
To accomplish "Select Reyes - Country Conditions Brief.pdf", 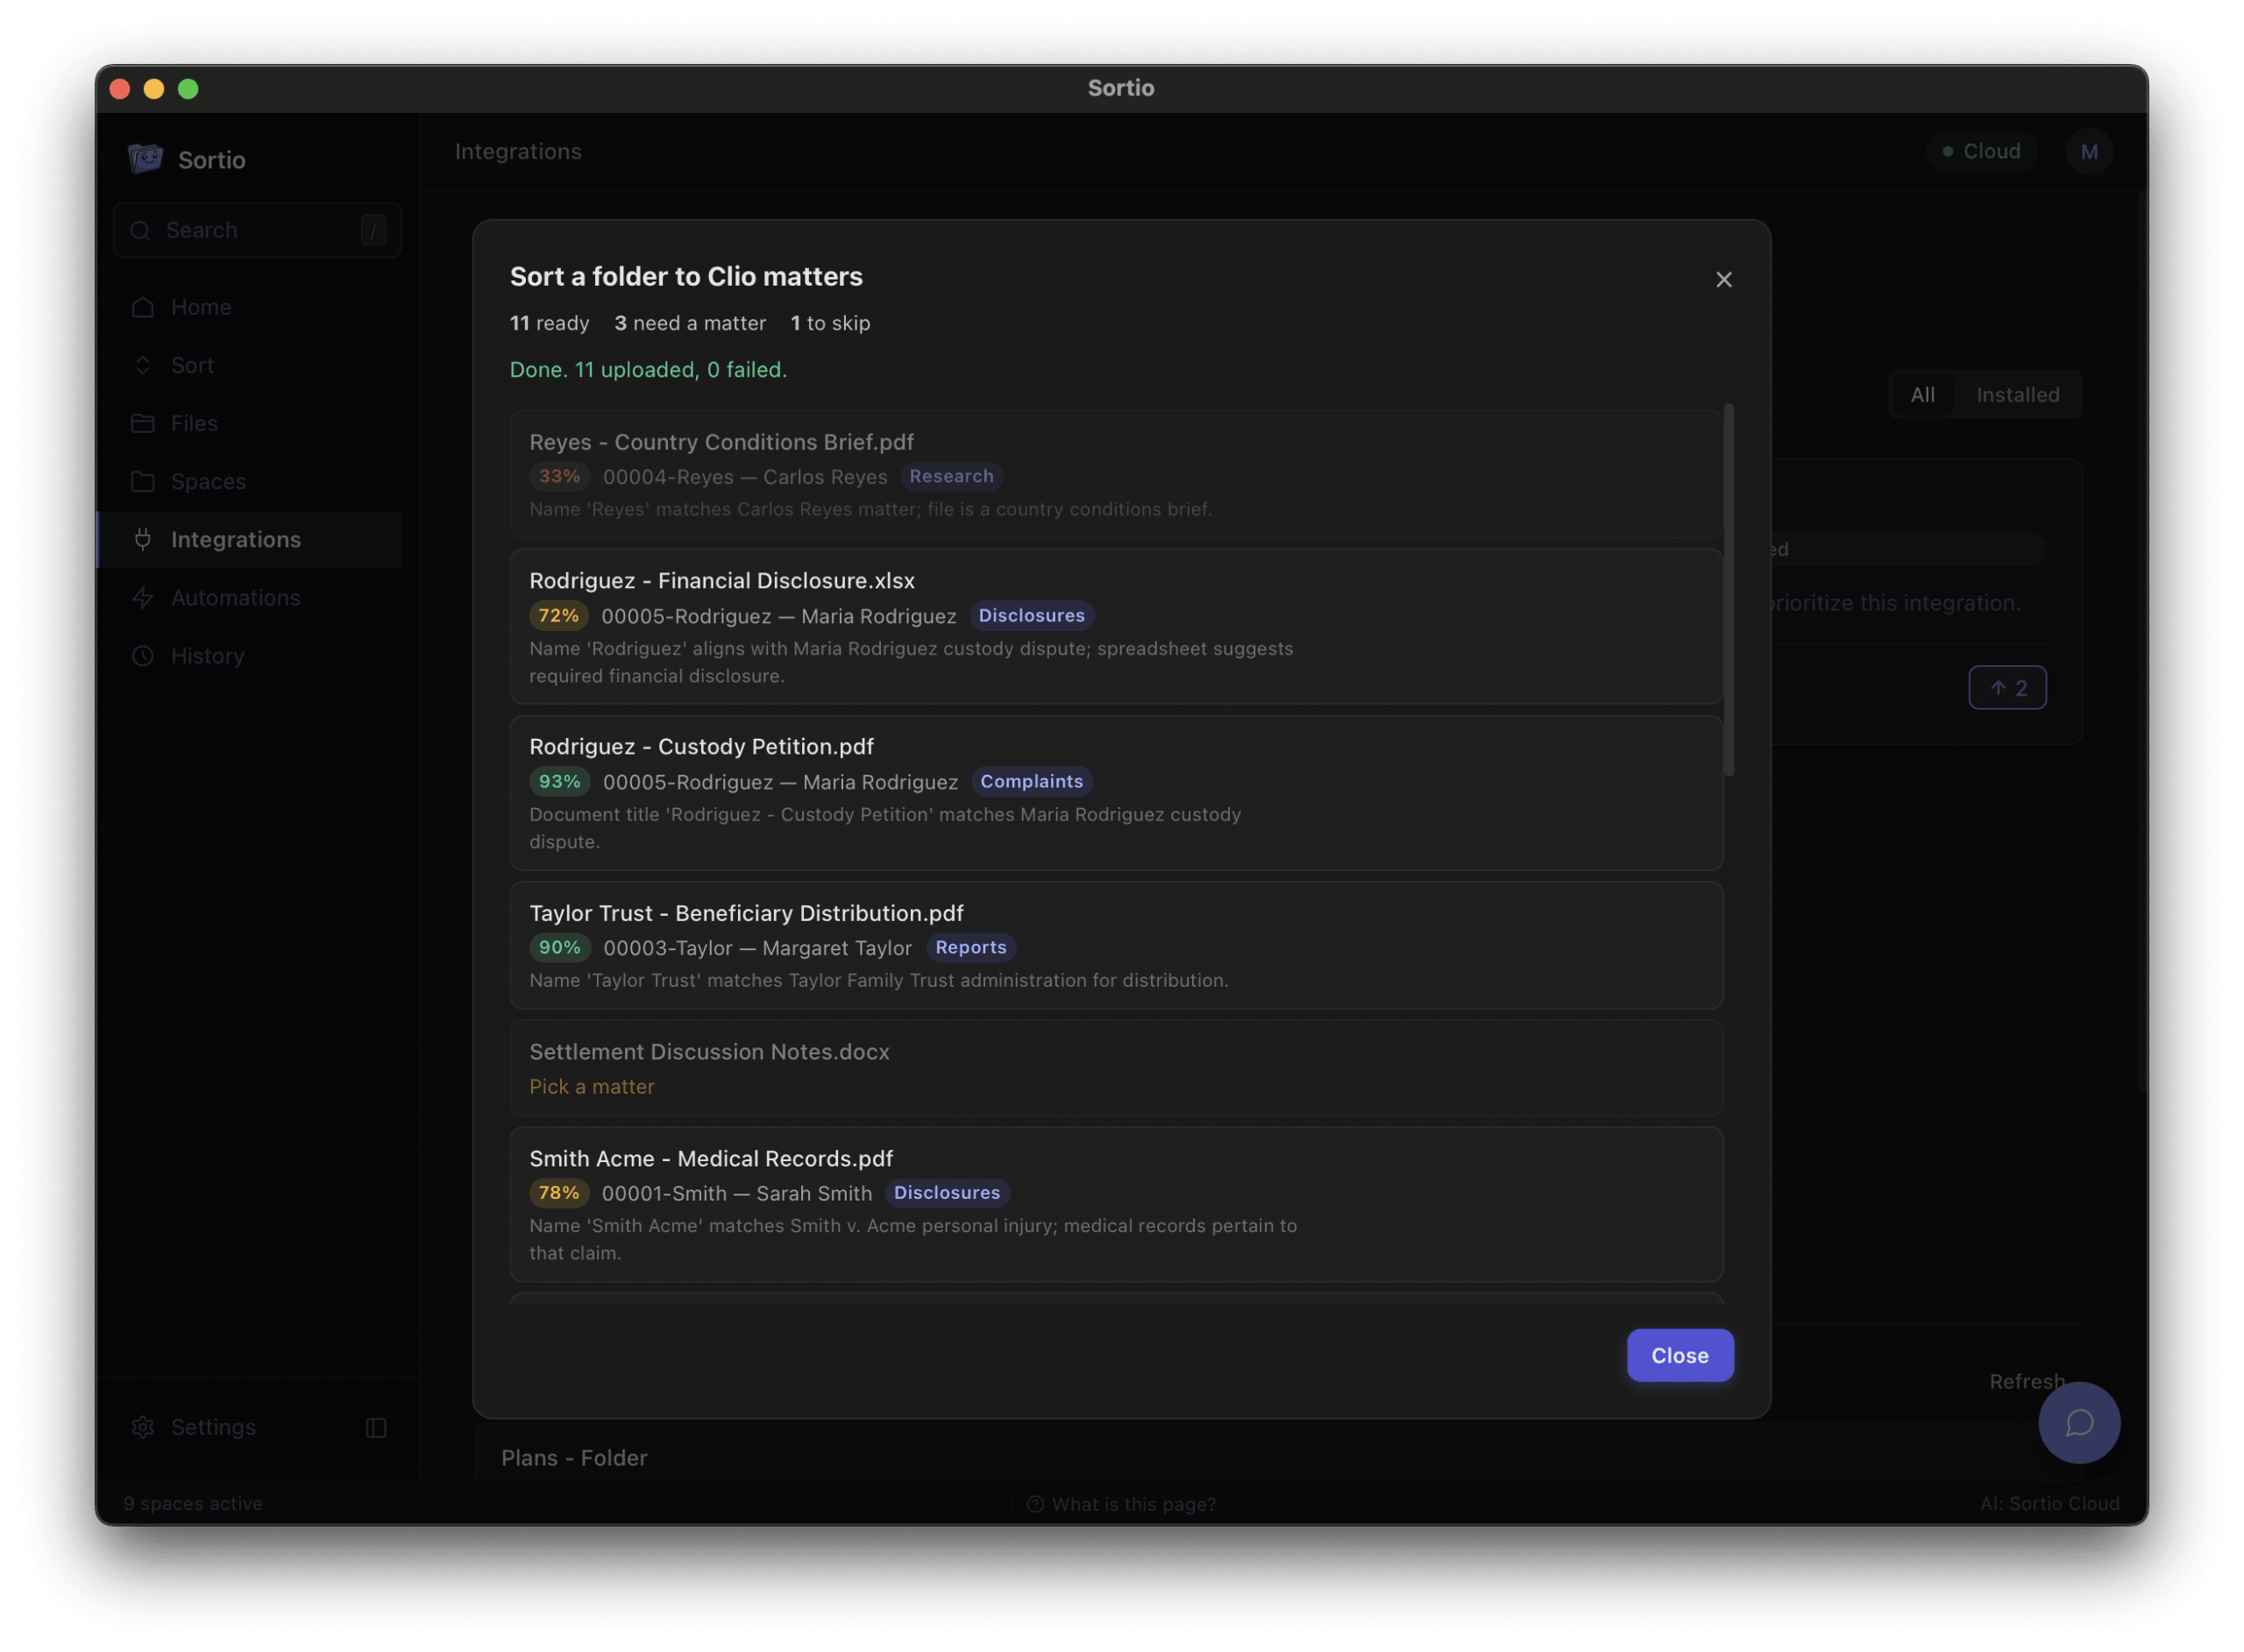I will pyautogui.click(x=1116, y=474).
